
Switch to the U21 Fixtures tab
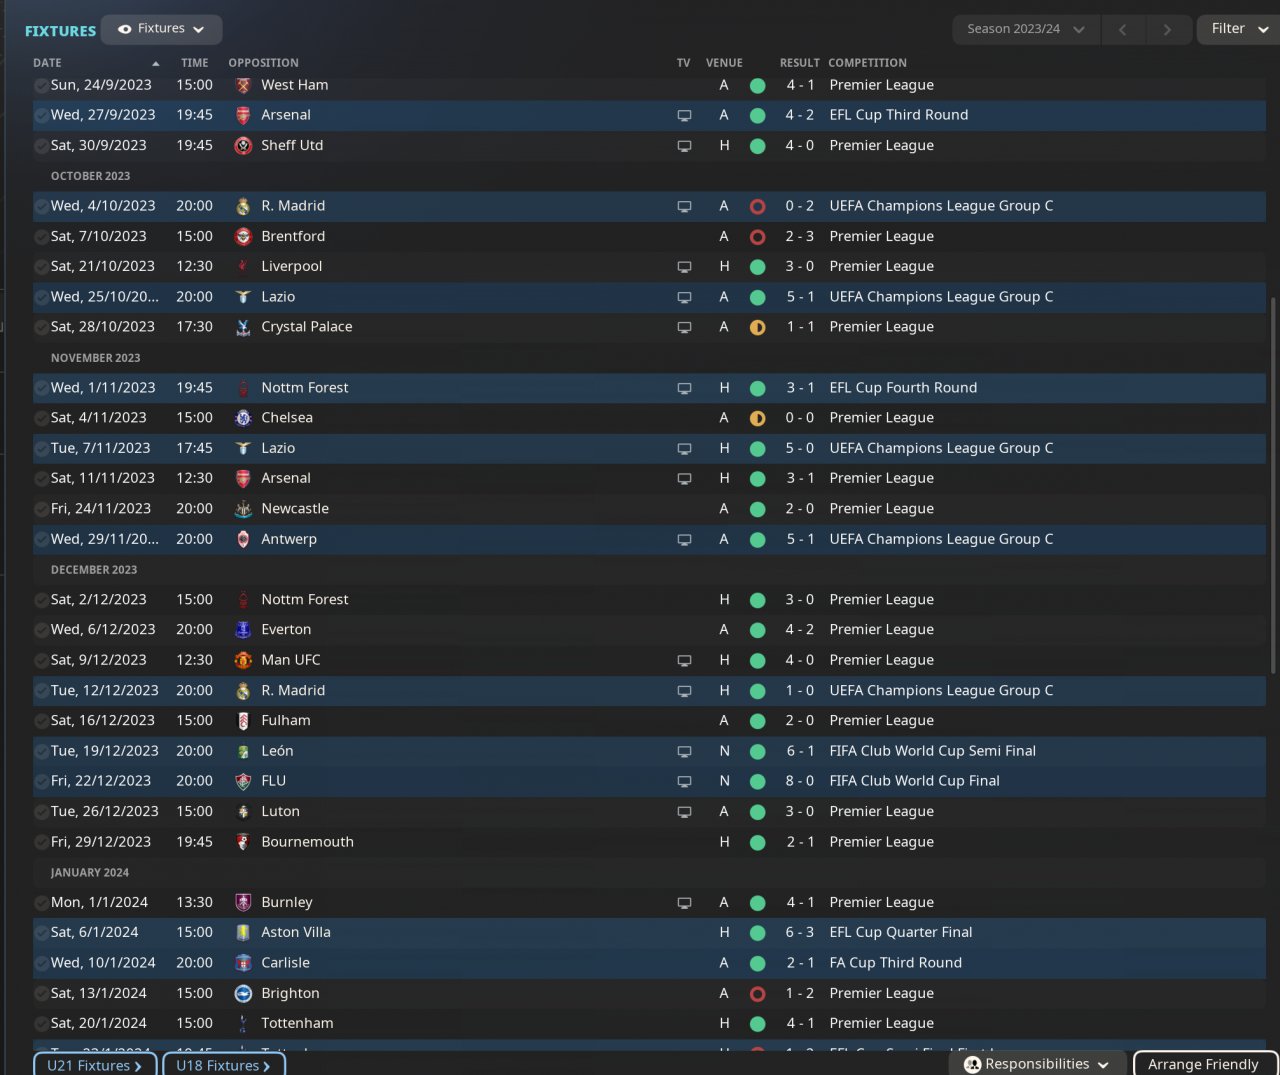[95, 1065]
